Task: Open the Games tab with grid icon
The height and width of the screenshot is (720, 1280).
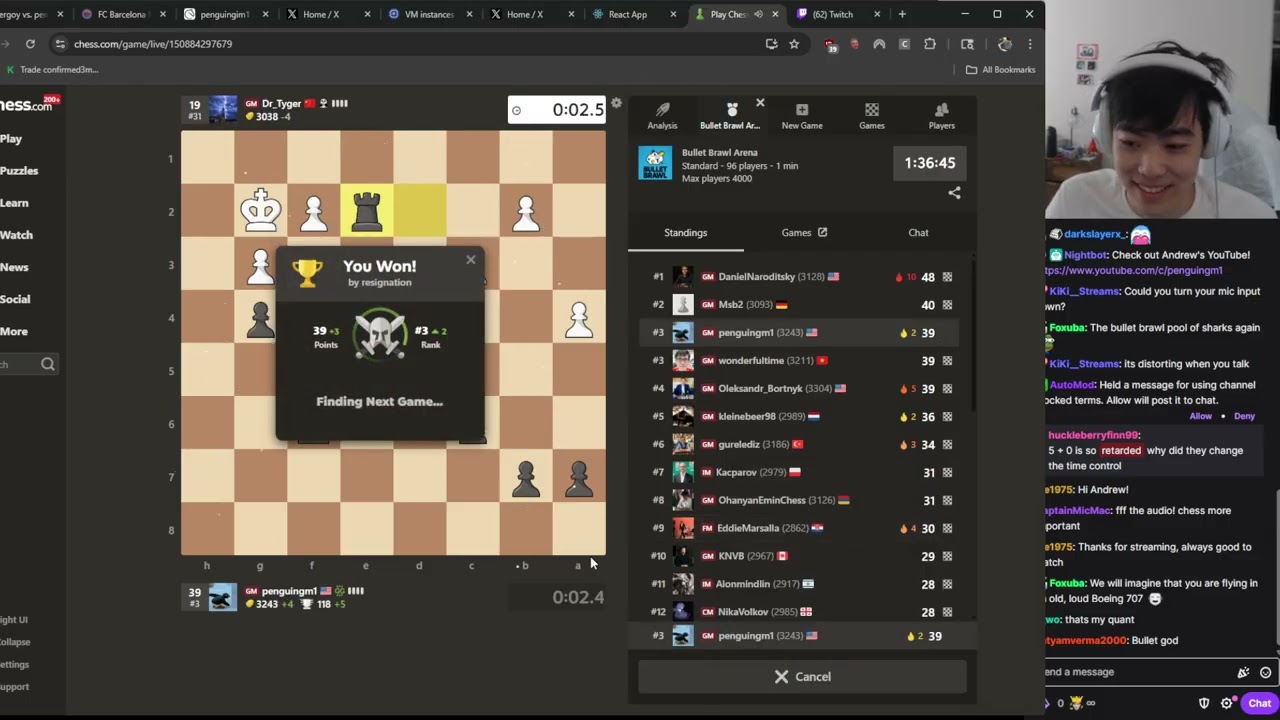Action: pos(872,116)
